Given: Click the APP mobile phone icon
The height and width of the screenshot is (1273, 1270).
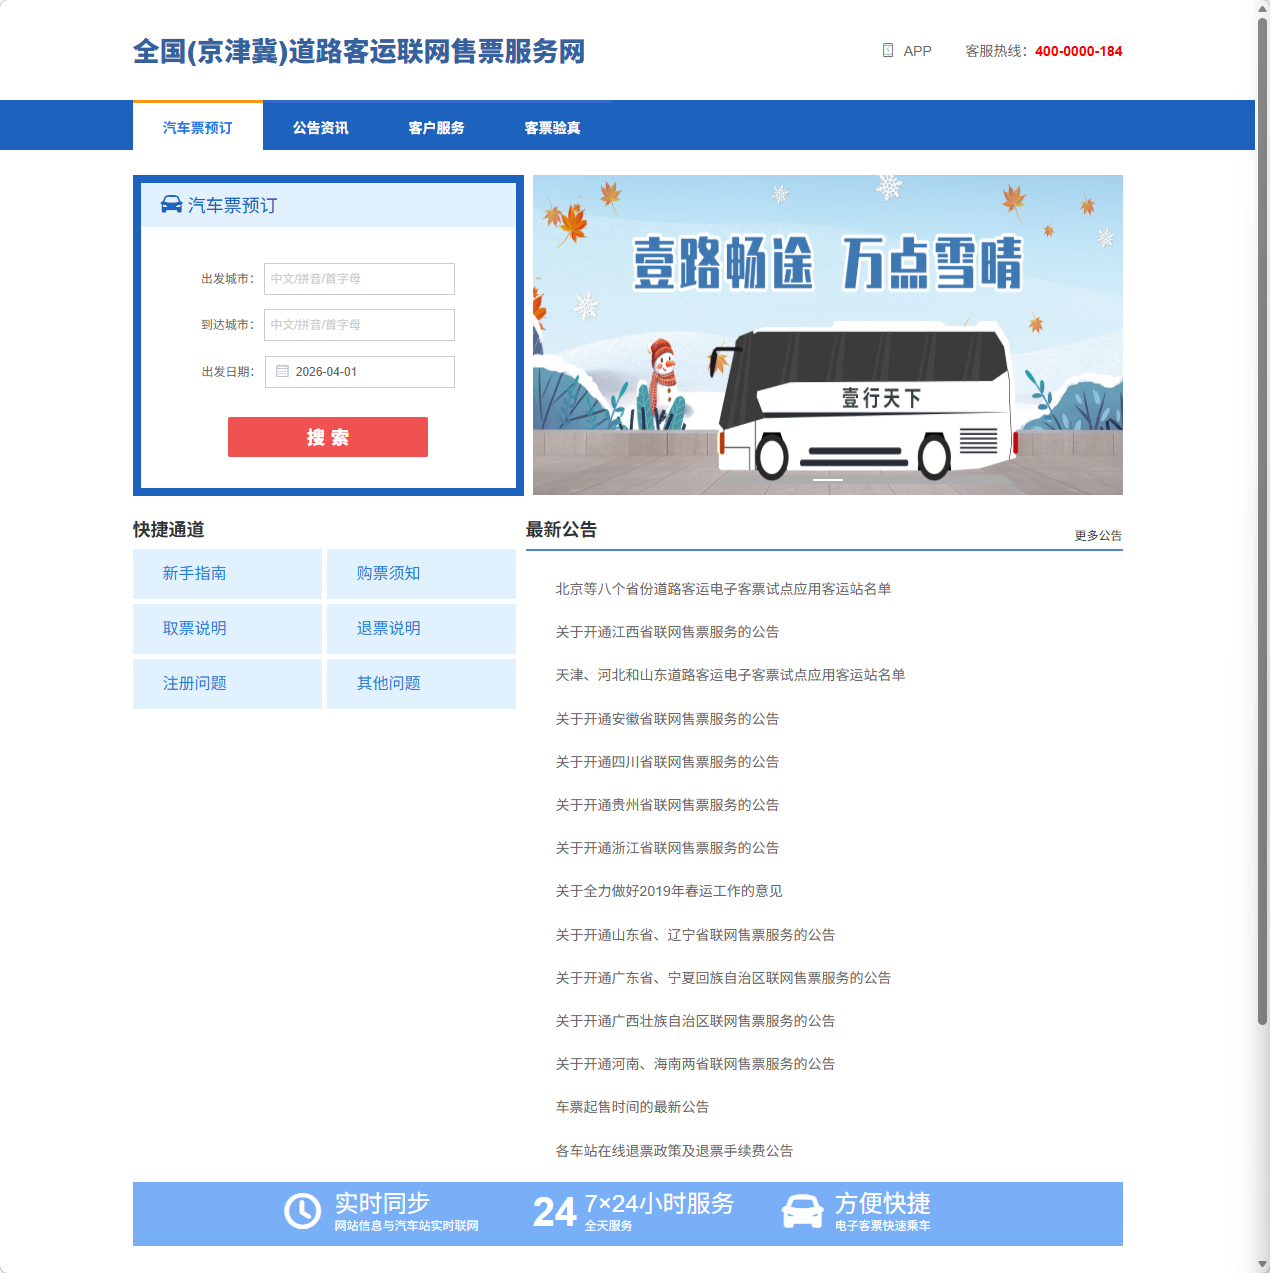Looking at the screenshot, I should pyautogui.click(x=887, y=51).
